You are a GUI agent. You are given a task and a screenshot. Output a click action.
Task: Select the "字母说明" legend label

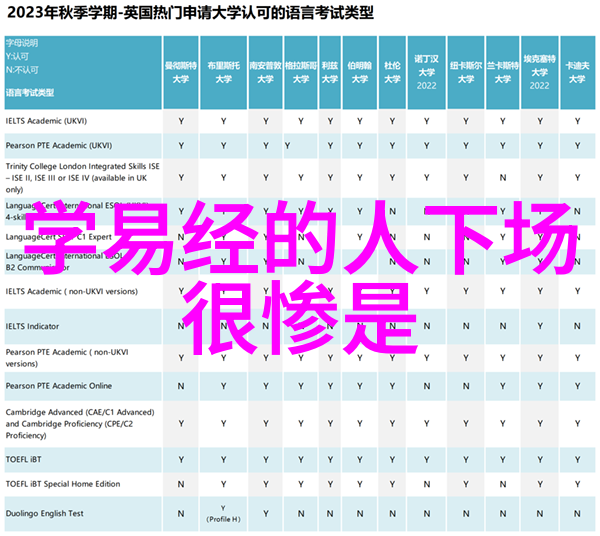coord(22,43)
